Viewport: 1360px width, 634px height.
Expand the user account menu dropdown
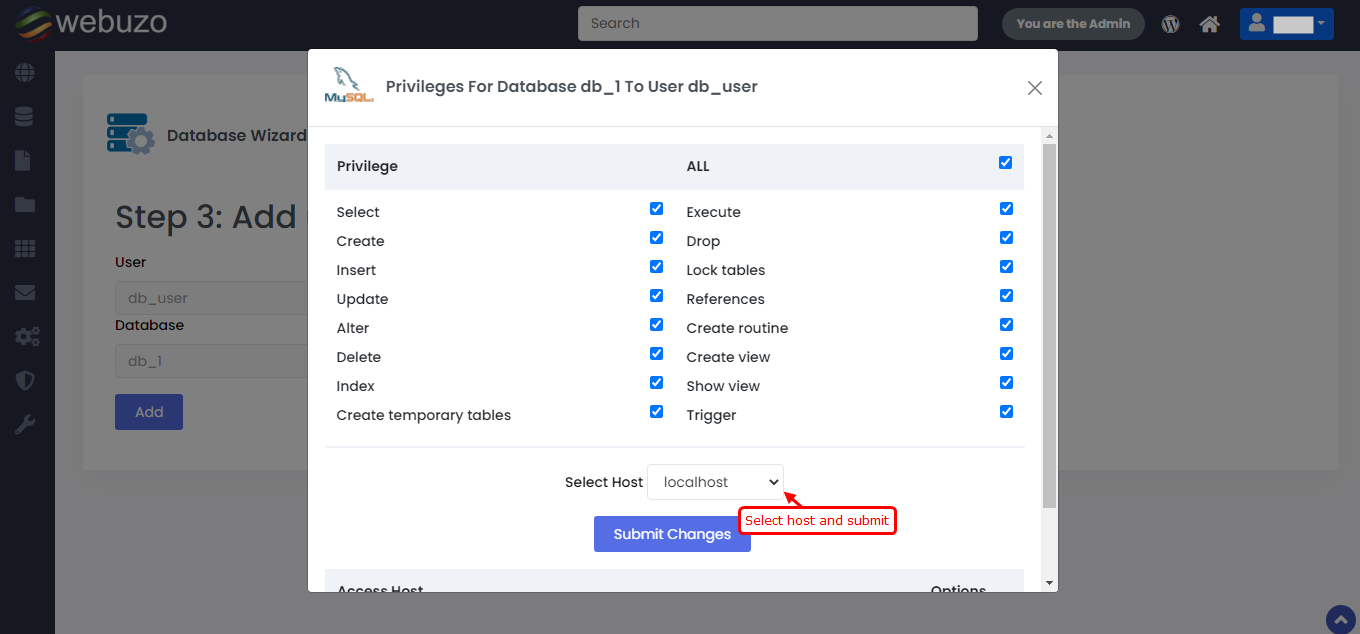pos(1286,24)
